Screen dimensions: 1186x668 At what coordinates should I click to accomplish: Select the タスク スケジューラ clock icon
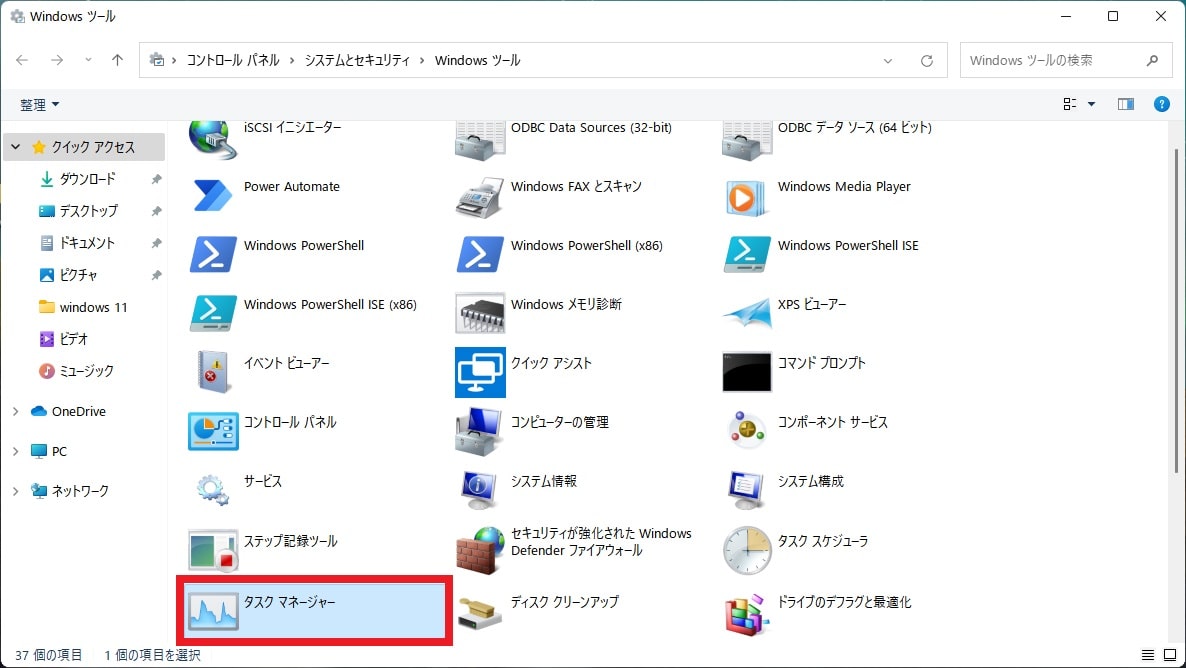click(x=747, y=550)
